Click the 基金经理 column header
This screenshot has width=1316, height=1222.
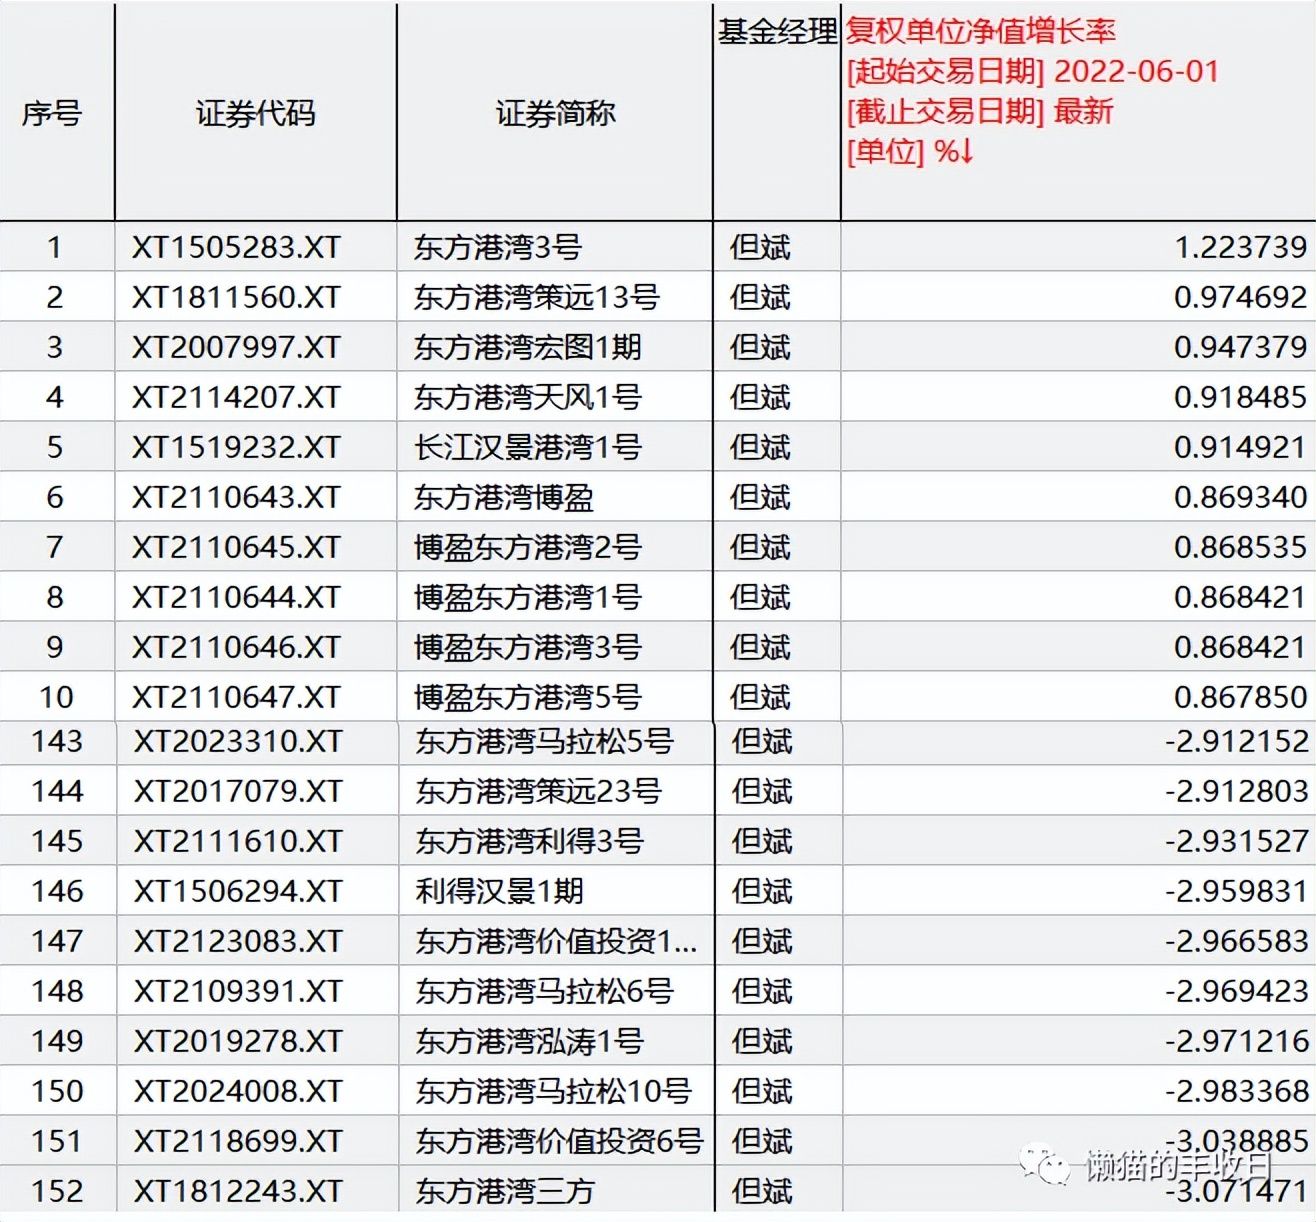tap(778, 31)
